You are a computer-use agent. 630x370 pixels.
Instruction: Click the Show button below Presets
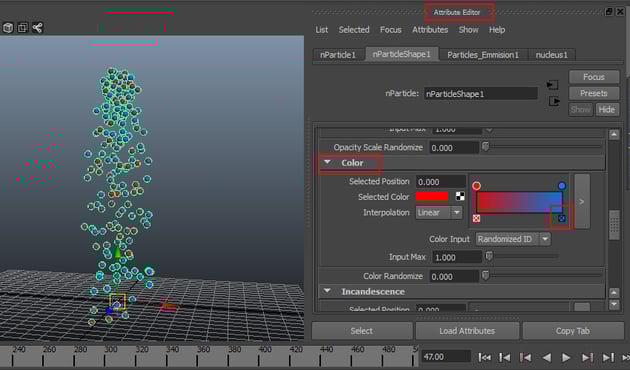pos(581,109)
